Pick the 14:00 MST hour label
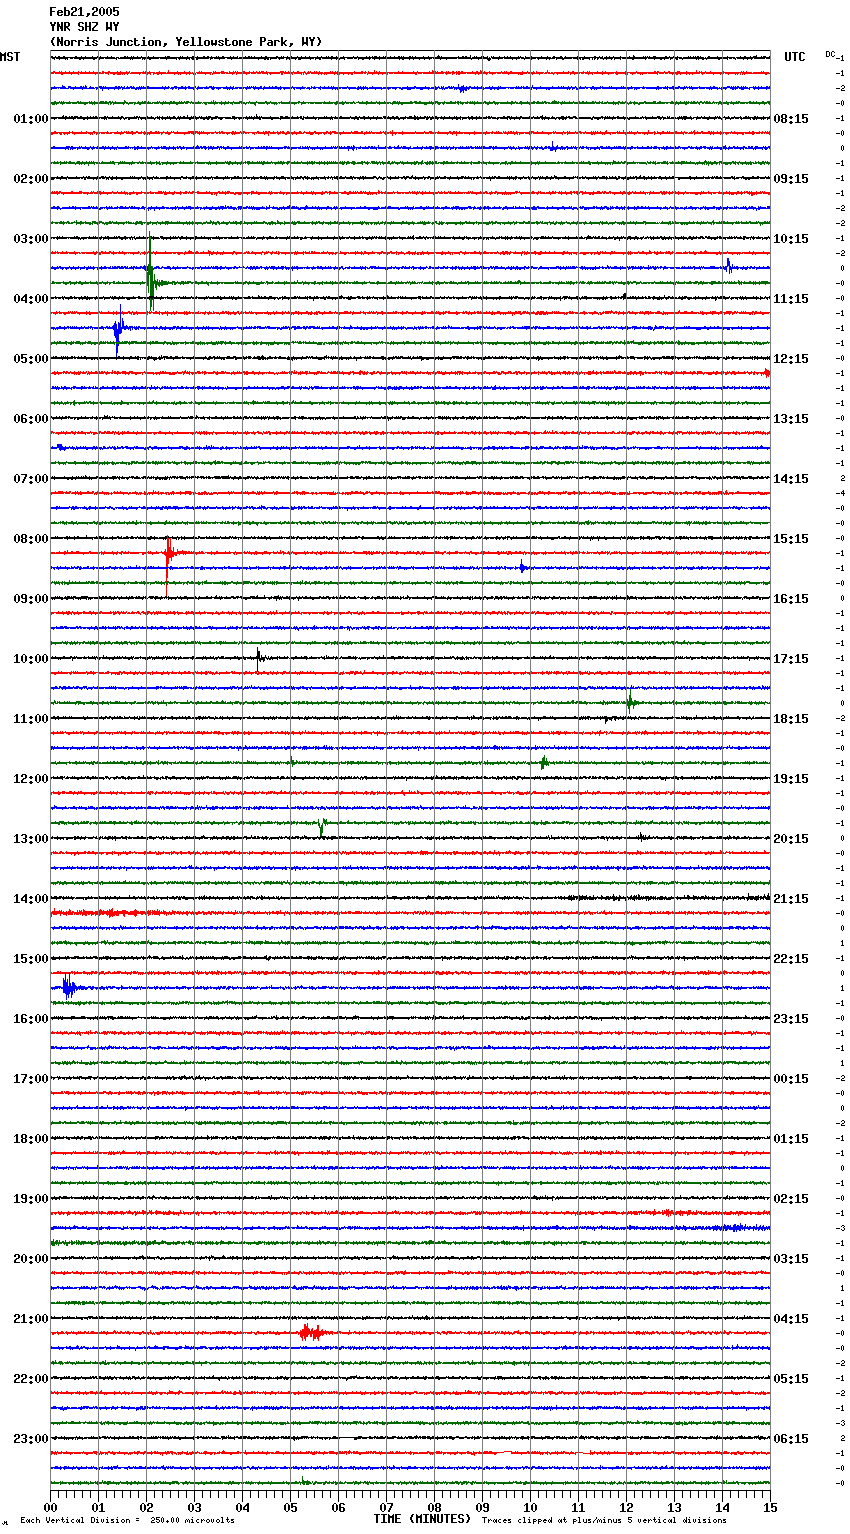The height and width of the screenshot is (1534, 850). [x=31, y=899]
